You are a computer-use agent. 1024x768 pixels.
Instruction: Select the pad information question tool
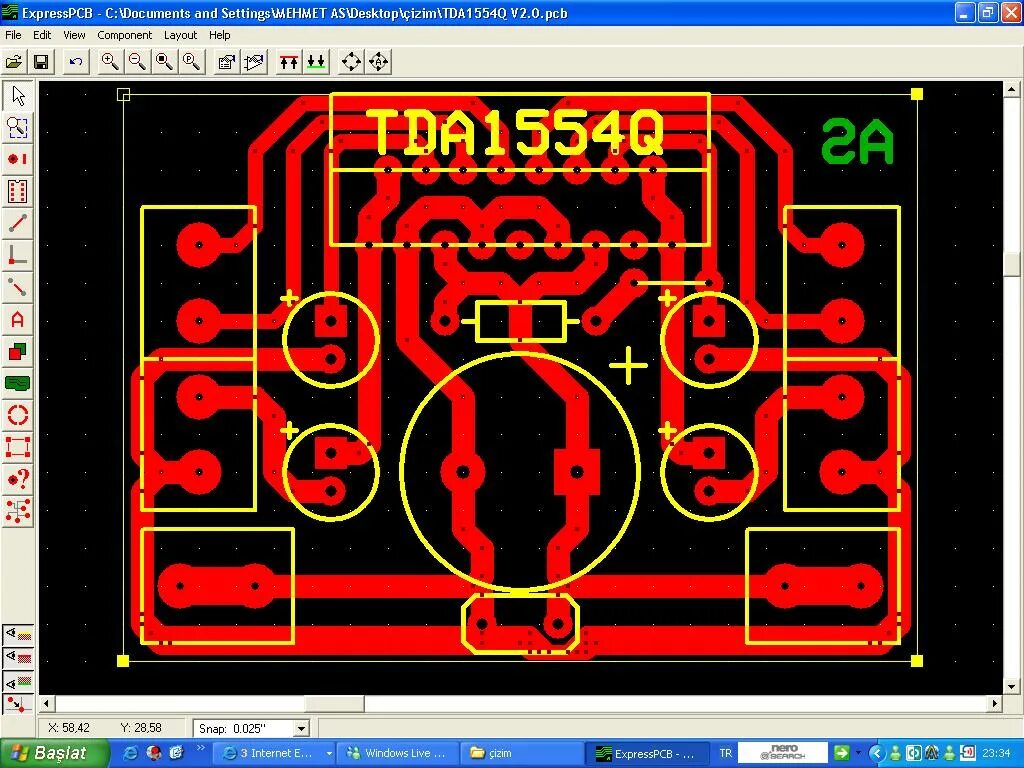(18, 479)
